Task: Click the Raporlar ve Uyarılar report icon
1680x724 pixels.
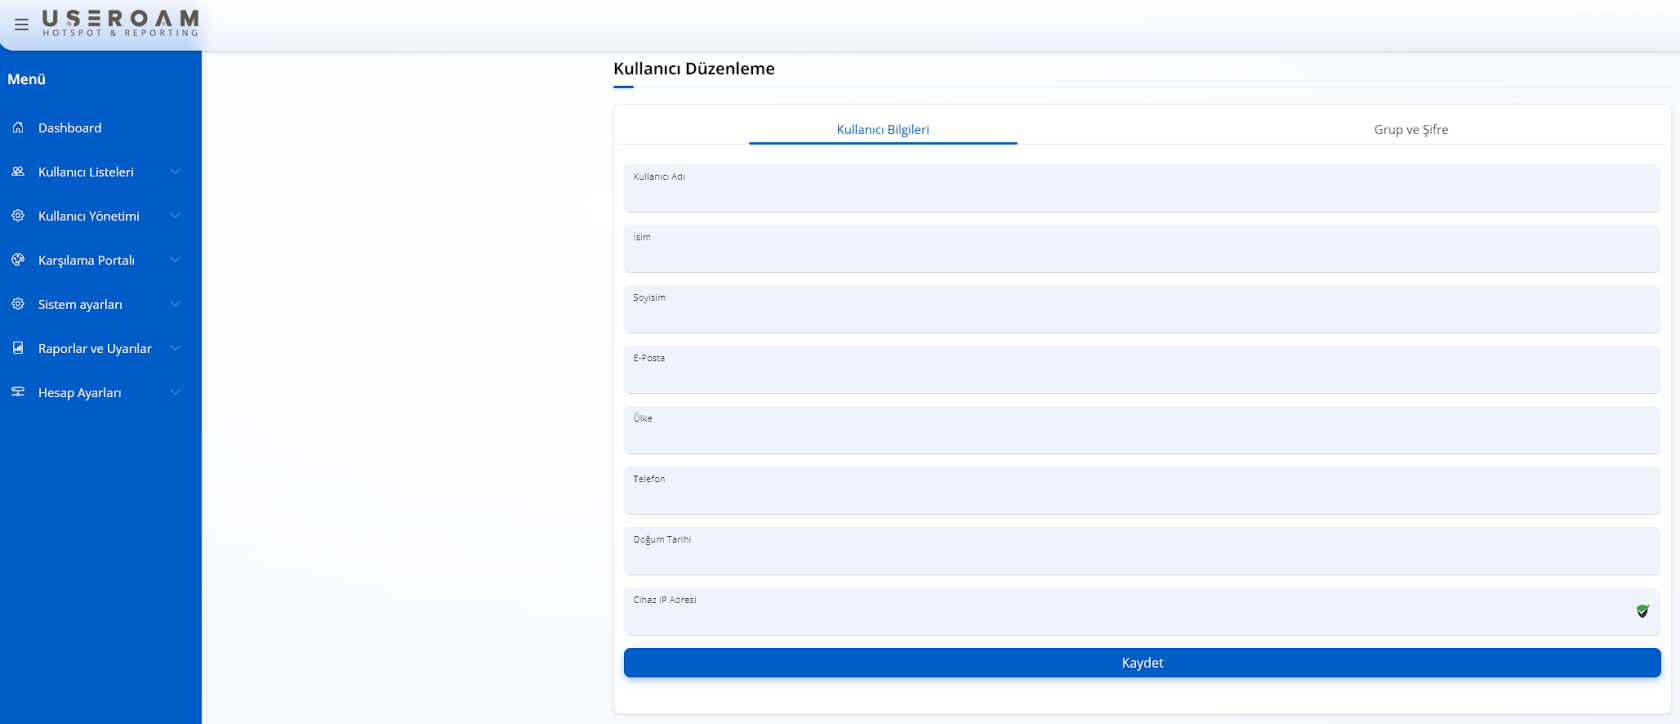Action: coord(18,348)
